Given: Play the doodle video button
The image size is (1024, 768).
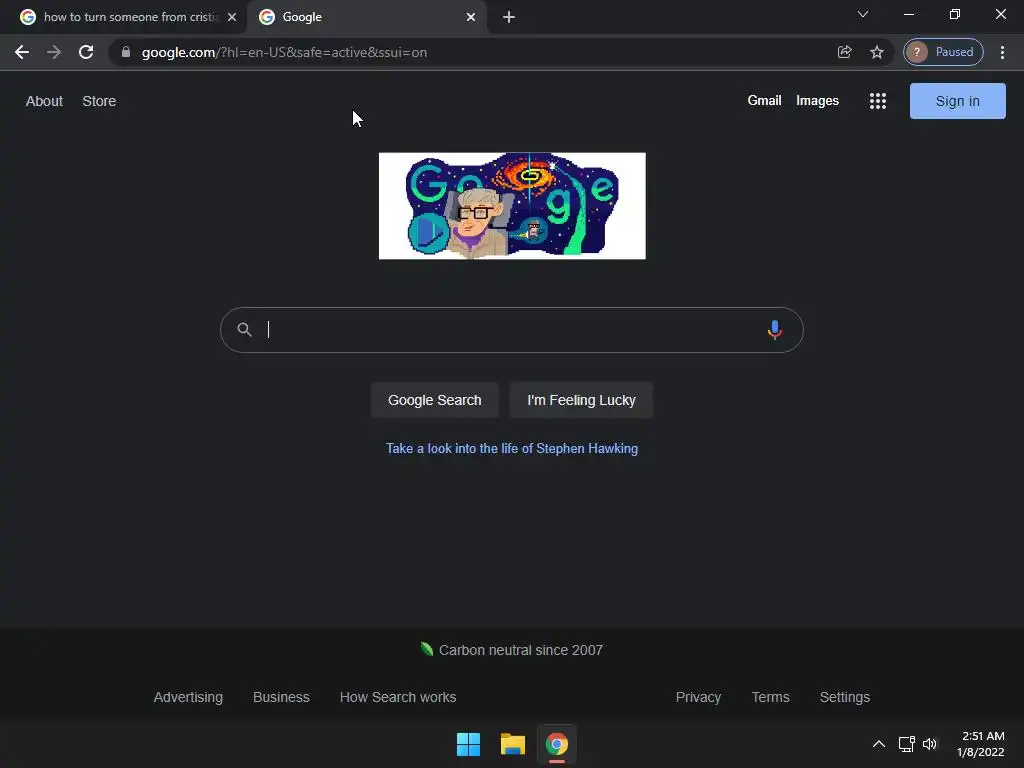Looking at the screenshot, I should [428, 233].
